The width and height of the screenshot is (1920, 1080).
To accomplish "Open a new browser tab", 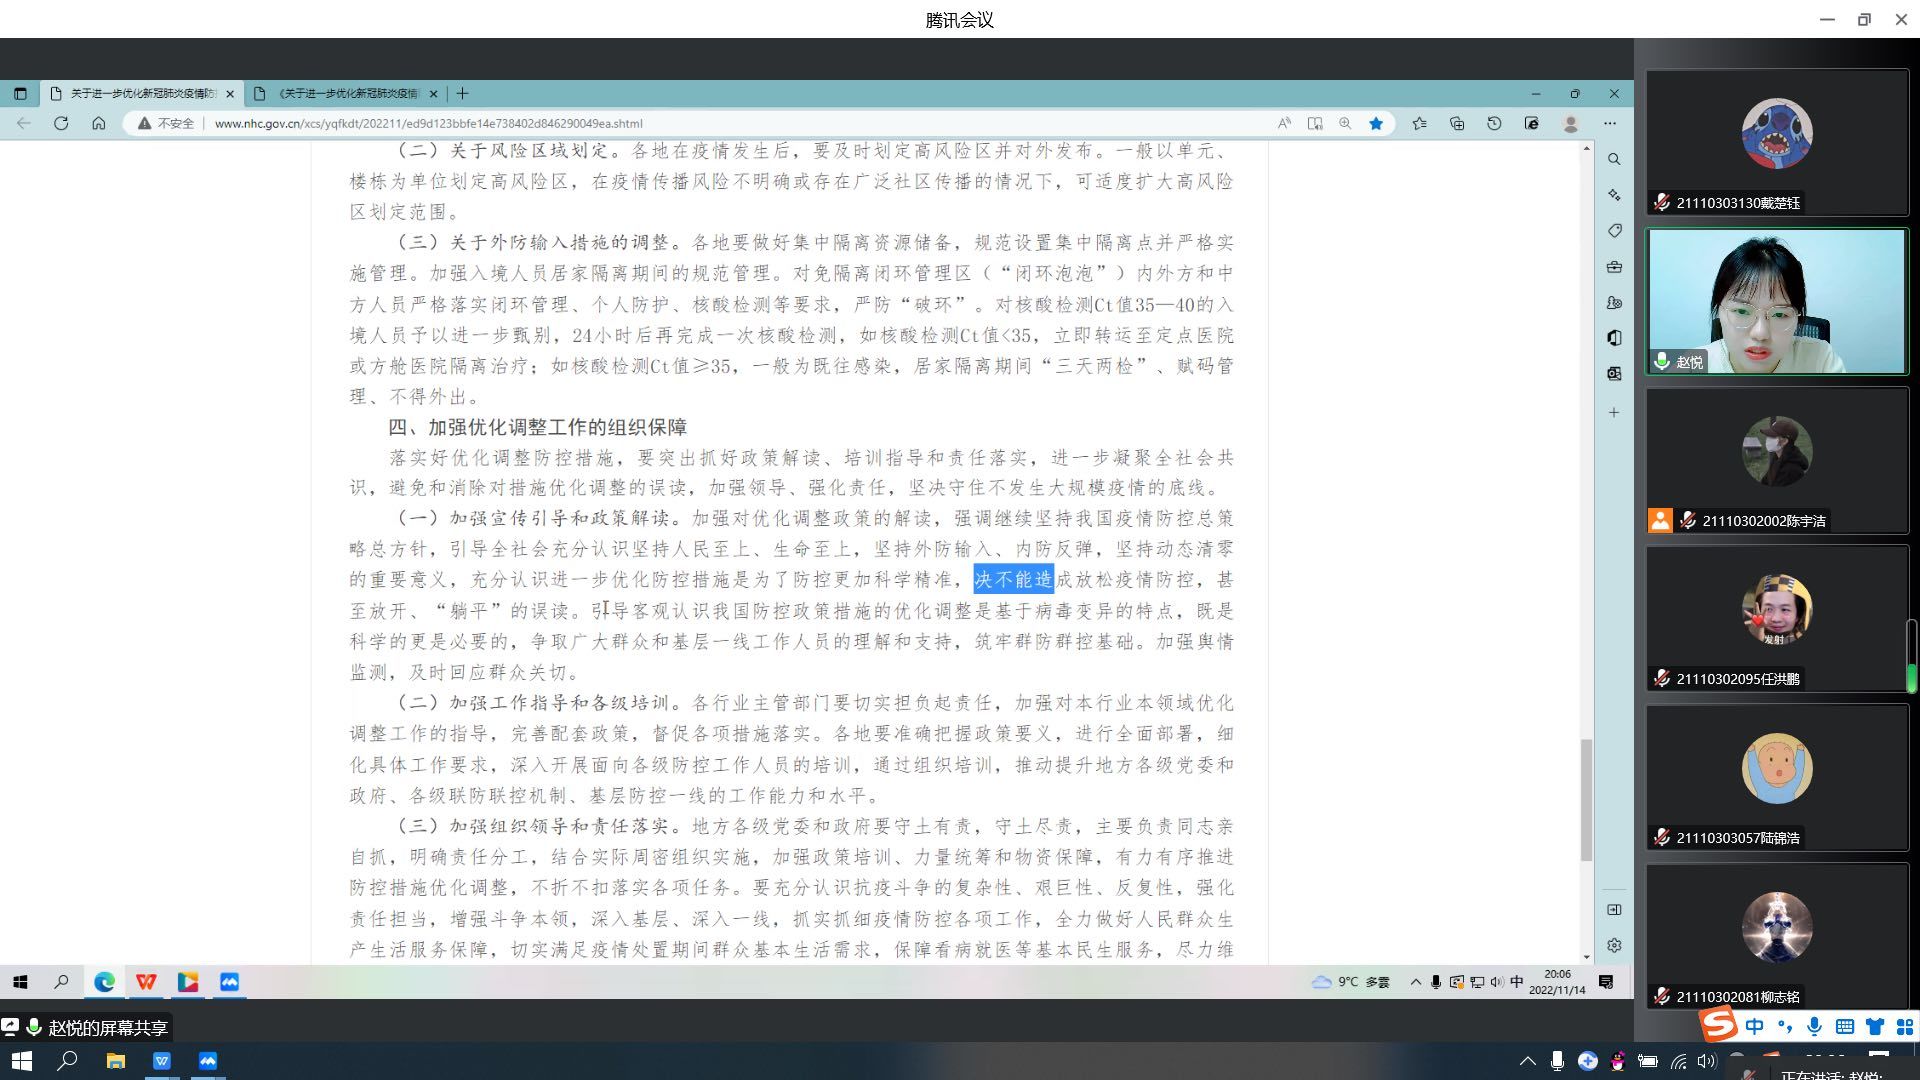I will pos(462,93).
